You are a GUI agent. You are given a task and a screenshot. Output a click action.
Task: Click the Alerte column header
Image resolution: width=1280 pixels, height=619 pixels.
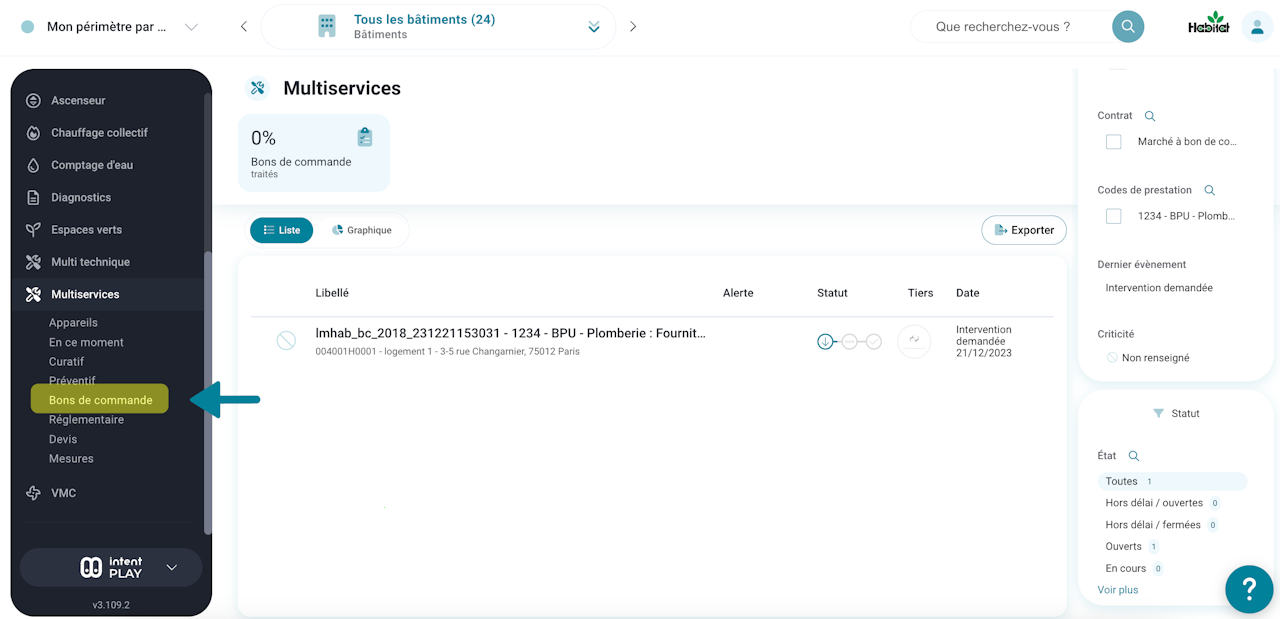[738, 293]
